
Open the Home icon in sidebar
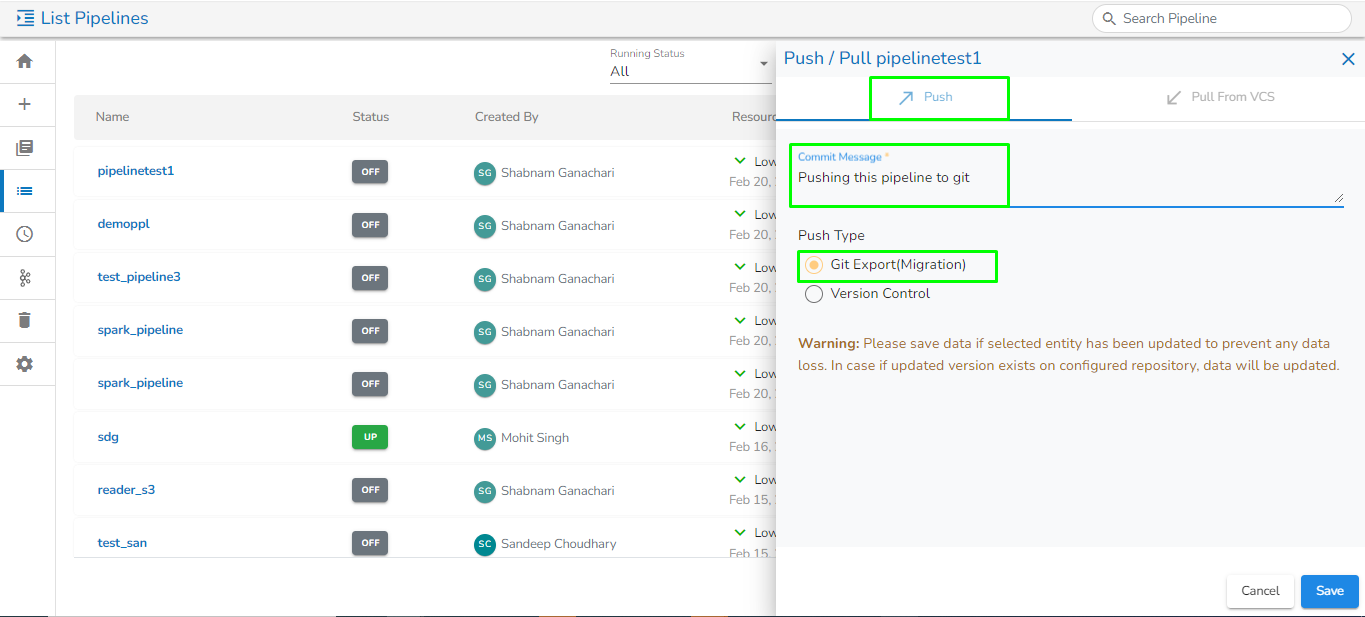click(x=25, y=61)
